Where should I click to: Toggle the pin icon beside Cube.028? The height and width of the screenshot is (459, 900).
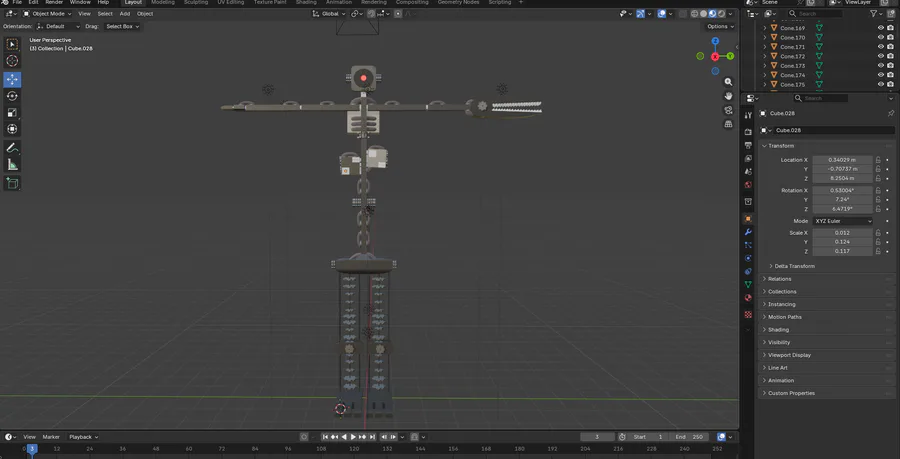(890, 114)
